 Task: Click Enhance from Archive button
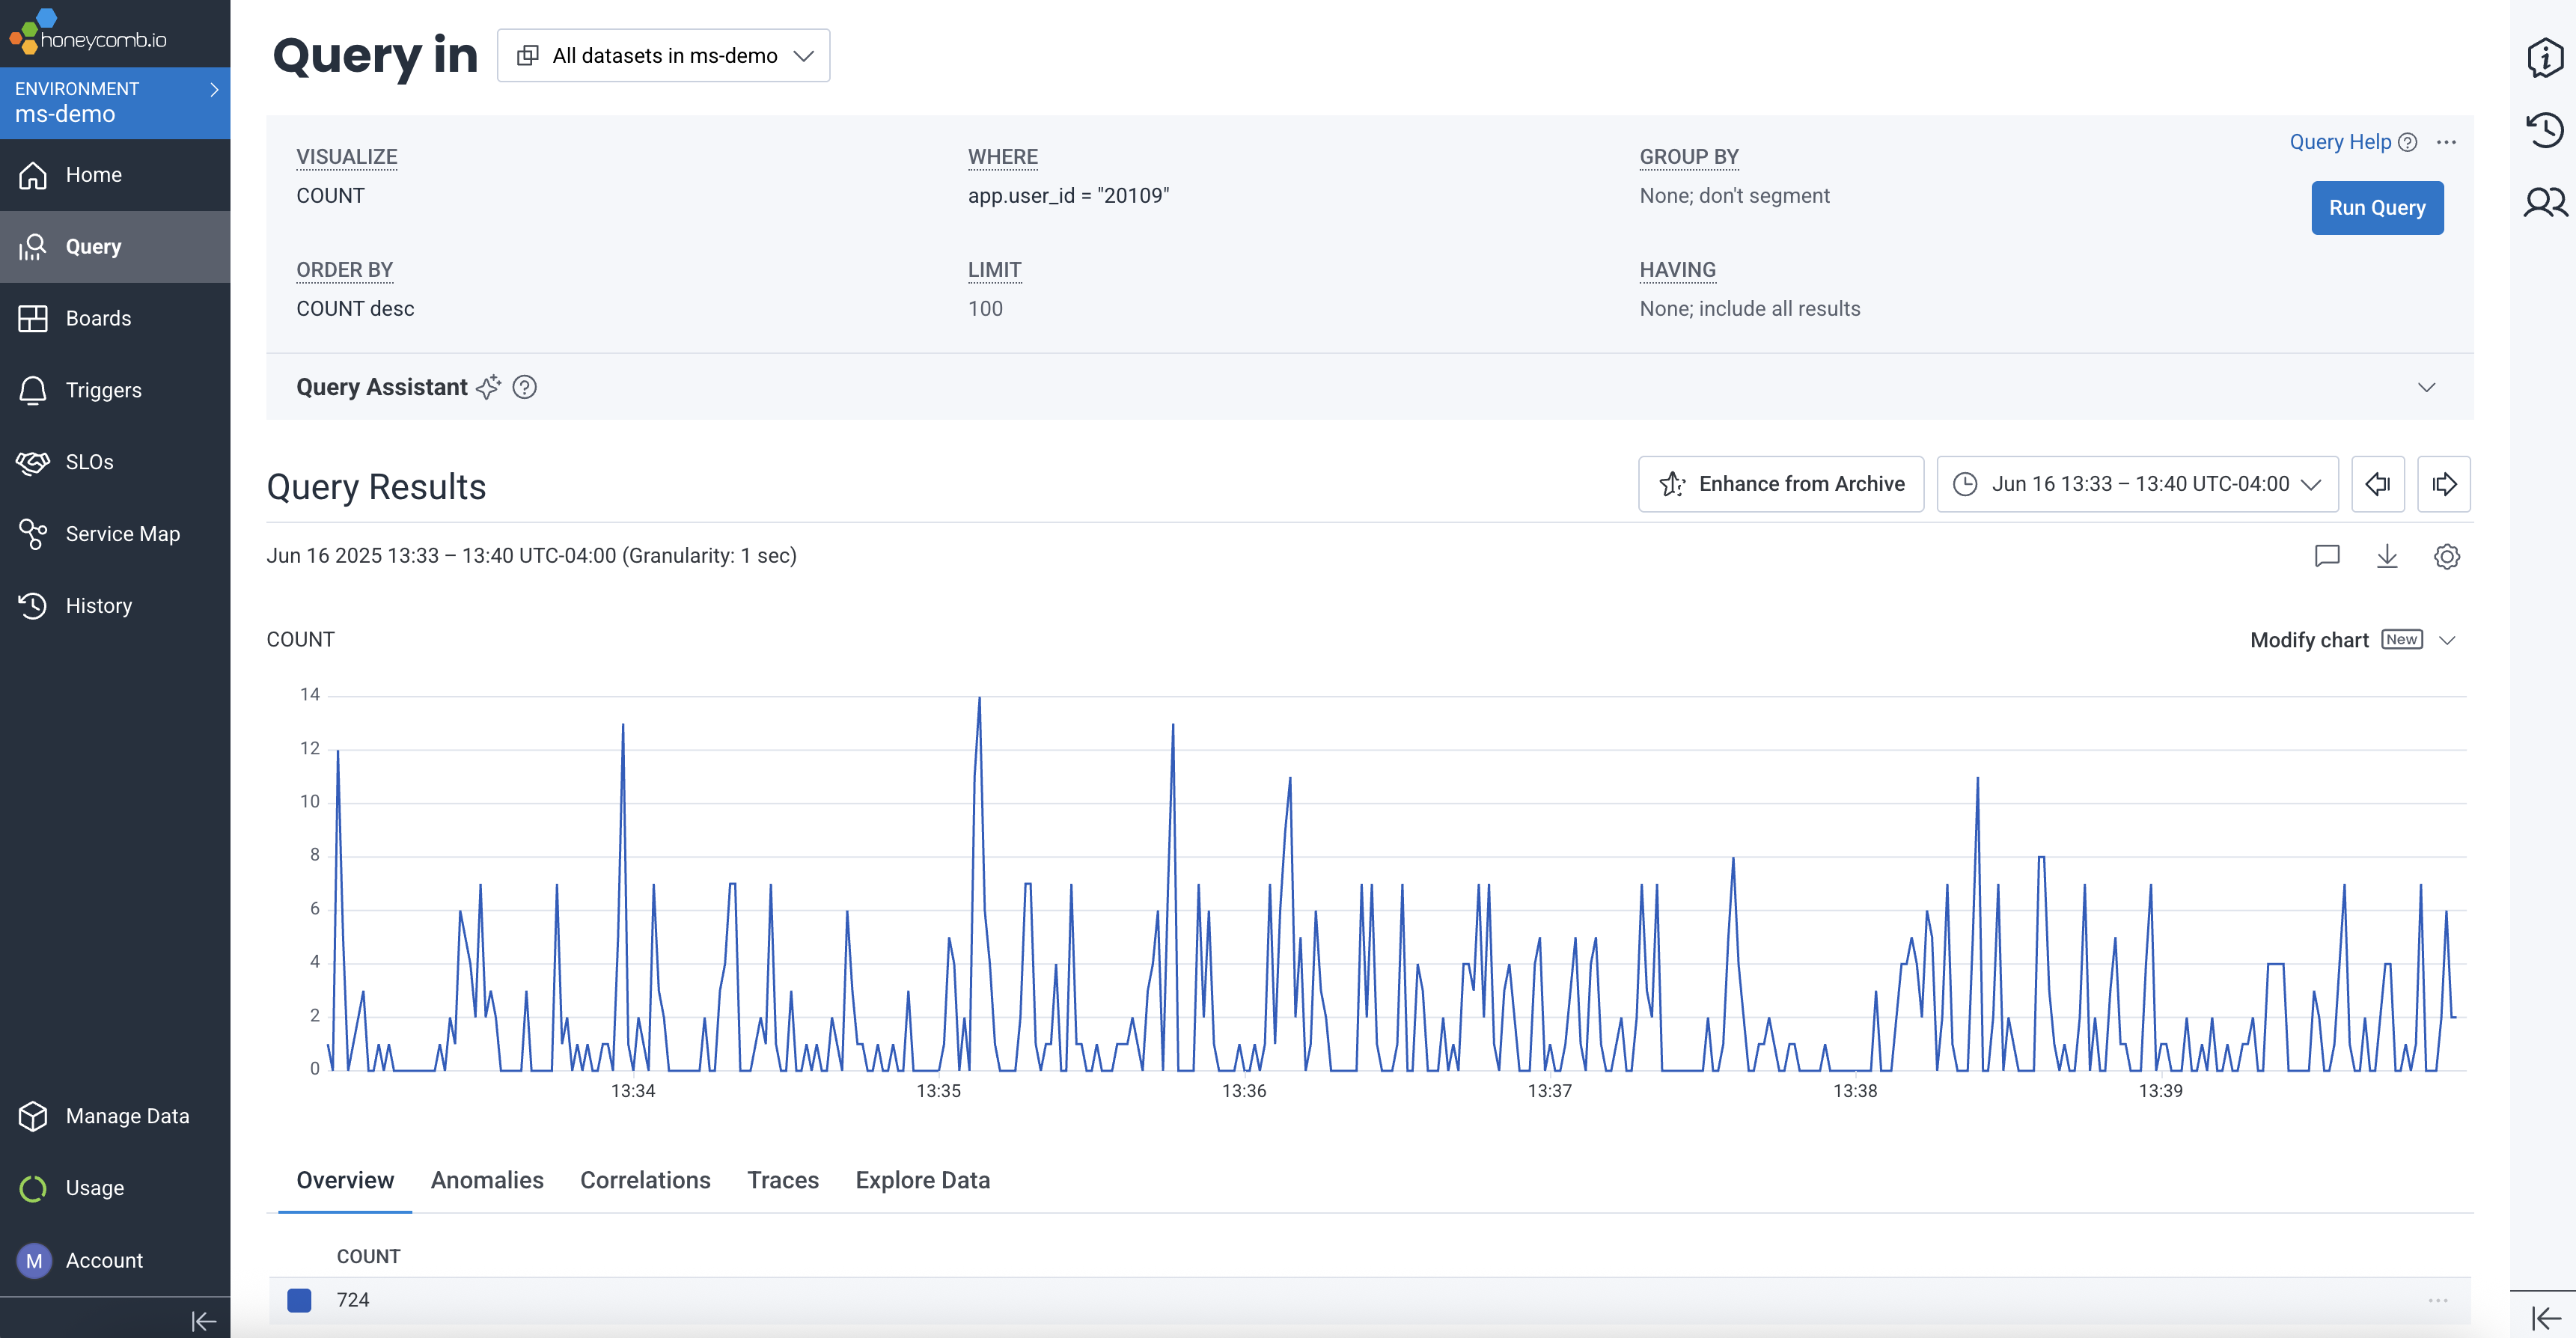coord(1781,485)
